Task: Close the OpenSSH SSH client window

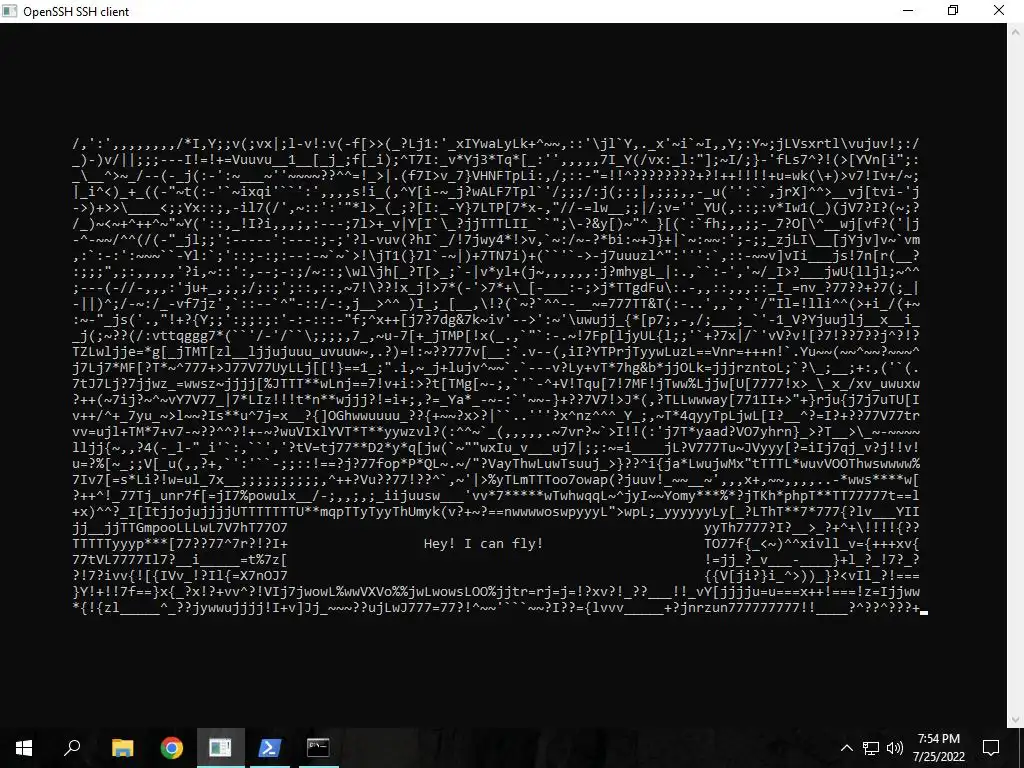Action: [999, 11]
